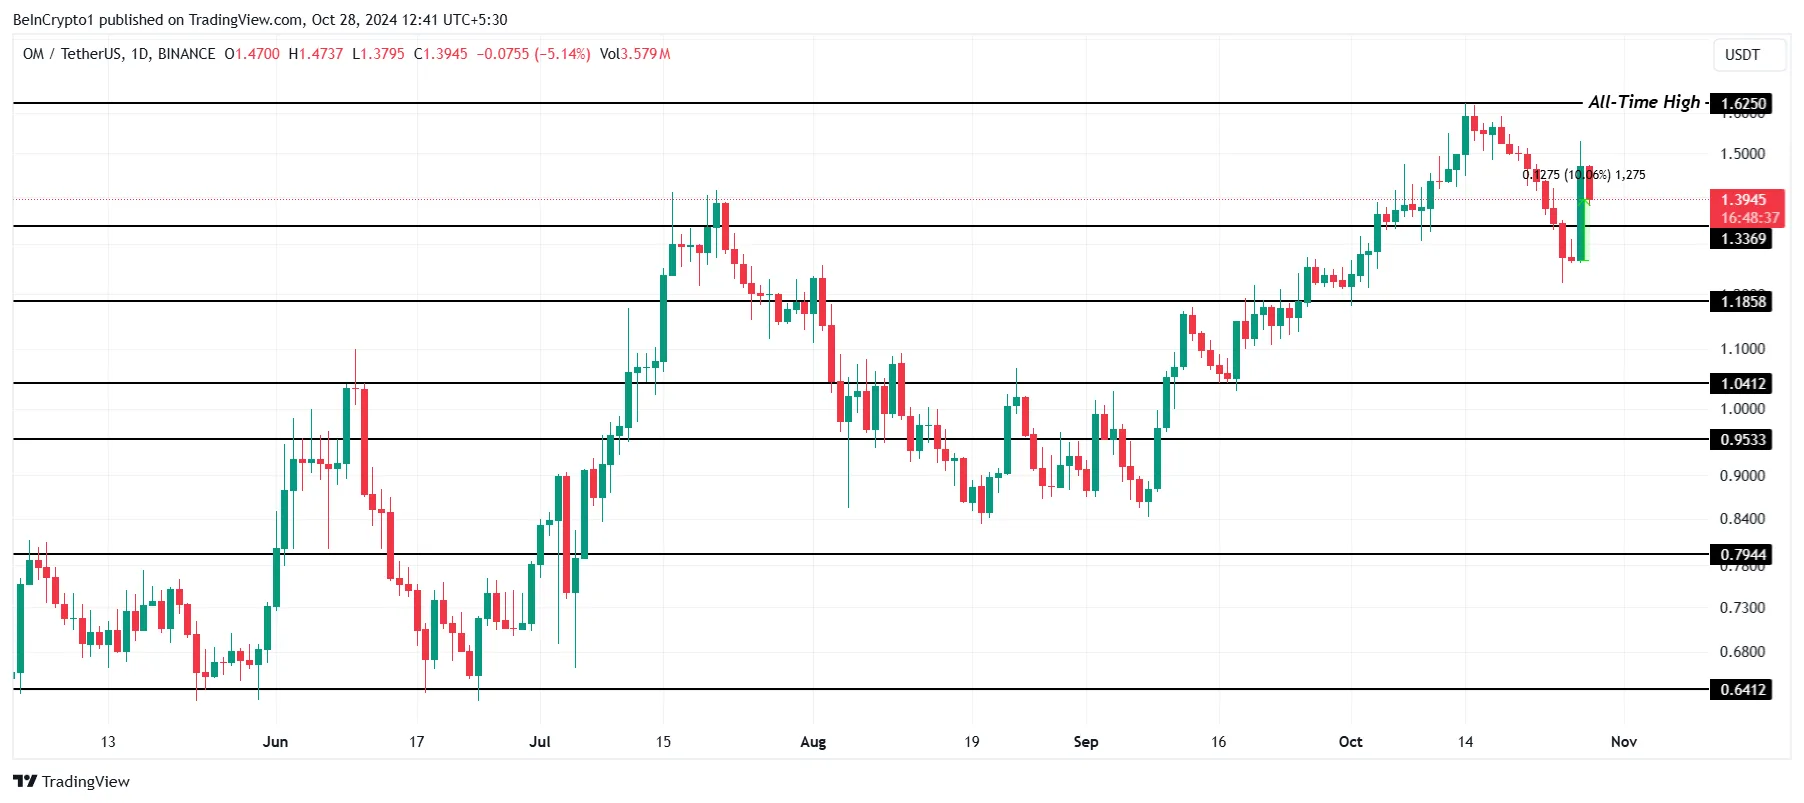1804x803 pixels.
Task: Click the close value C1.3945
Action: [x=441, y=54]
